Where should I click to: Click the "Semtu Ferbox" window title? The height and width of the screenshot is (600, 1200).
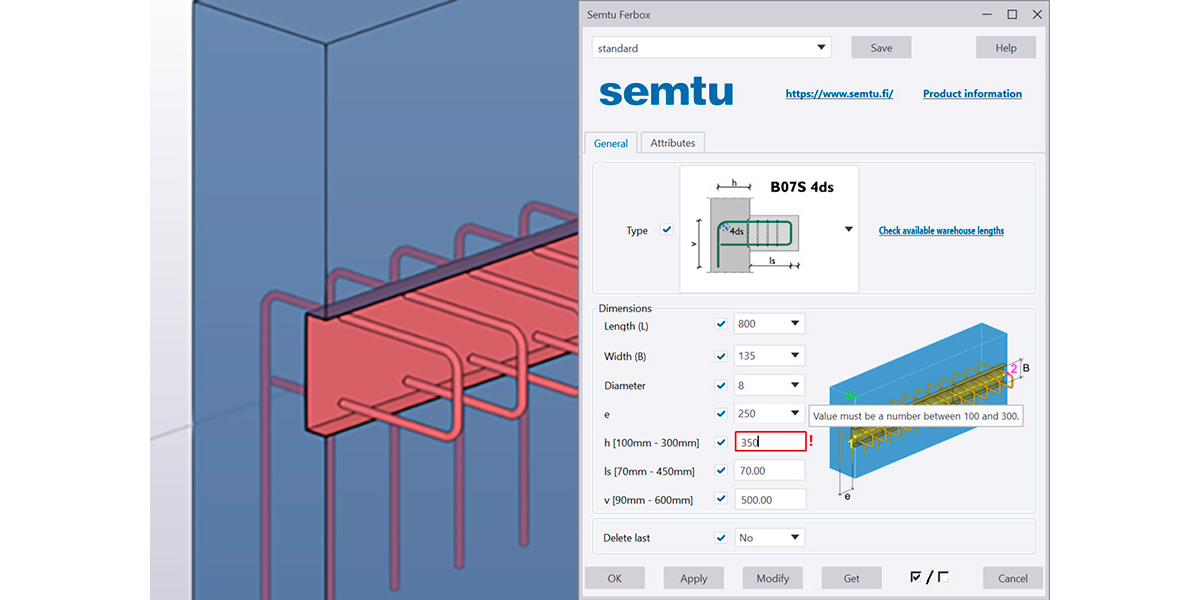tap(619, 15)
